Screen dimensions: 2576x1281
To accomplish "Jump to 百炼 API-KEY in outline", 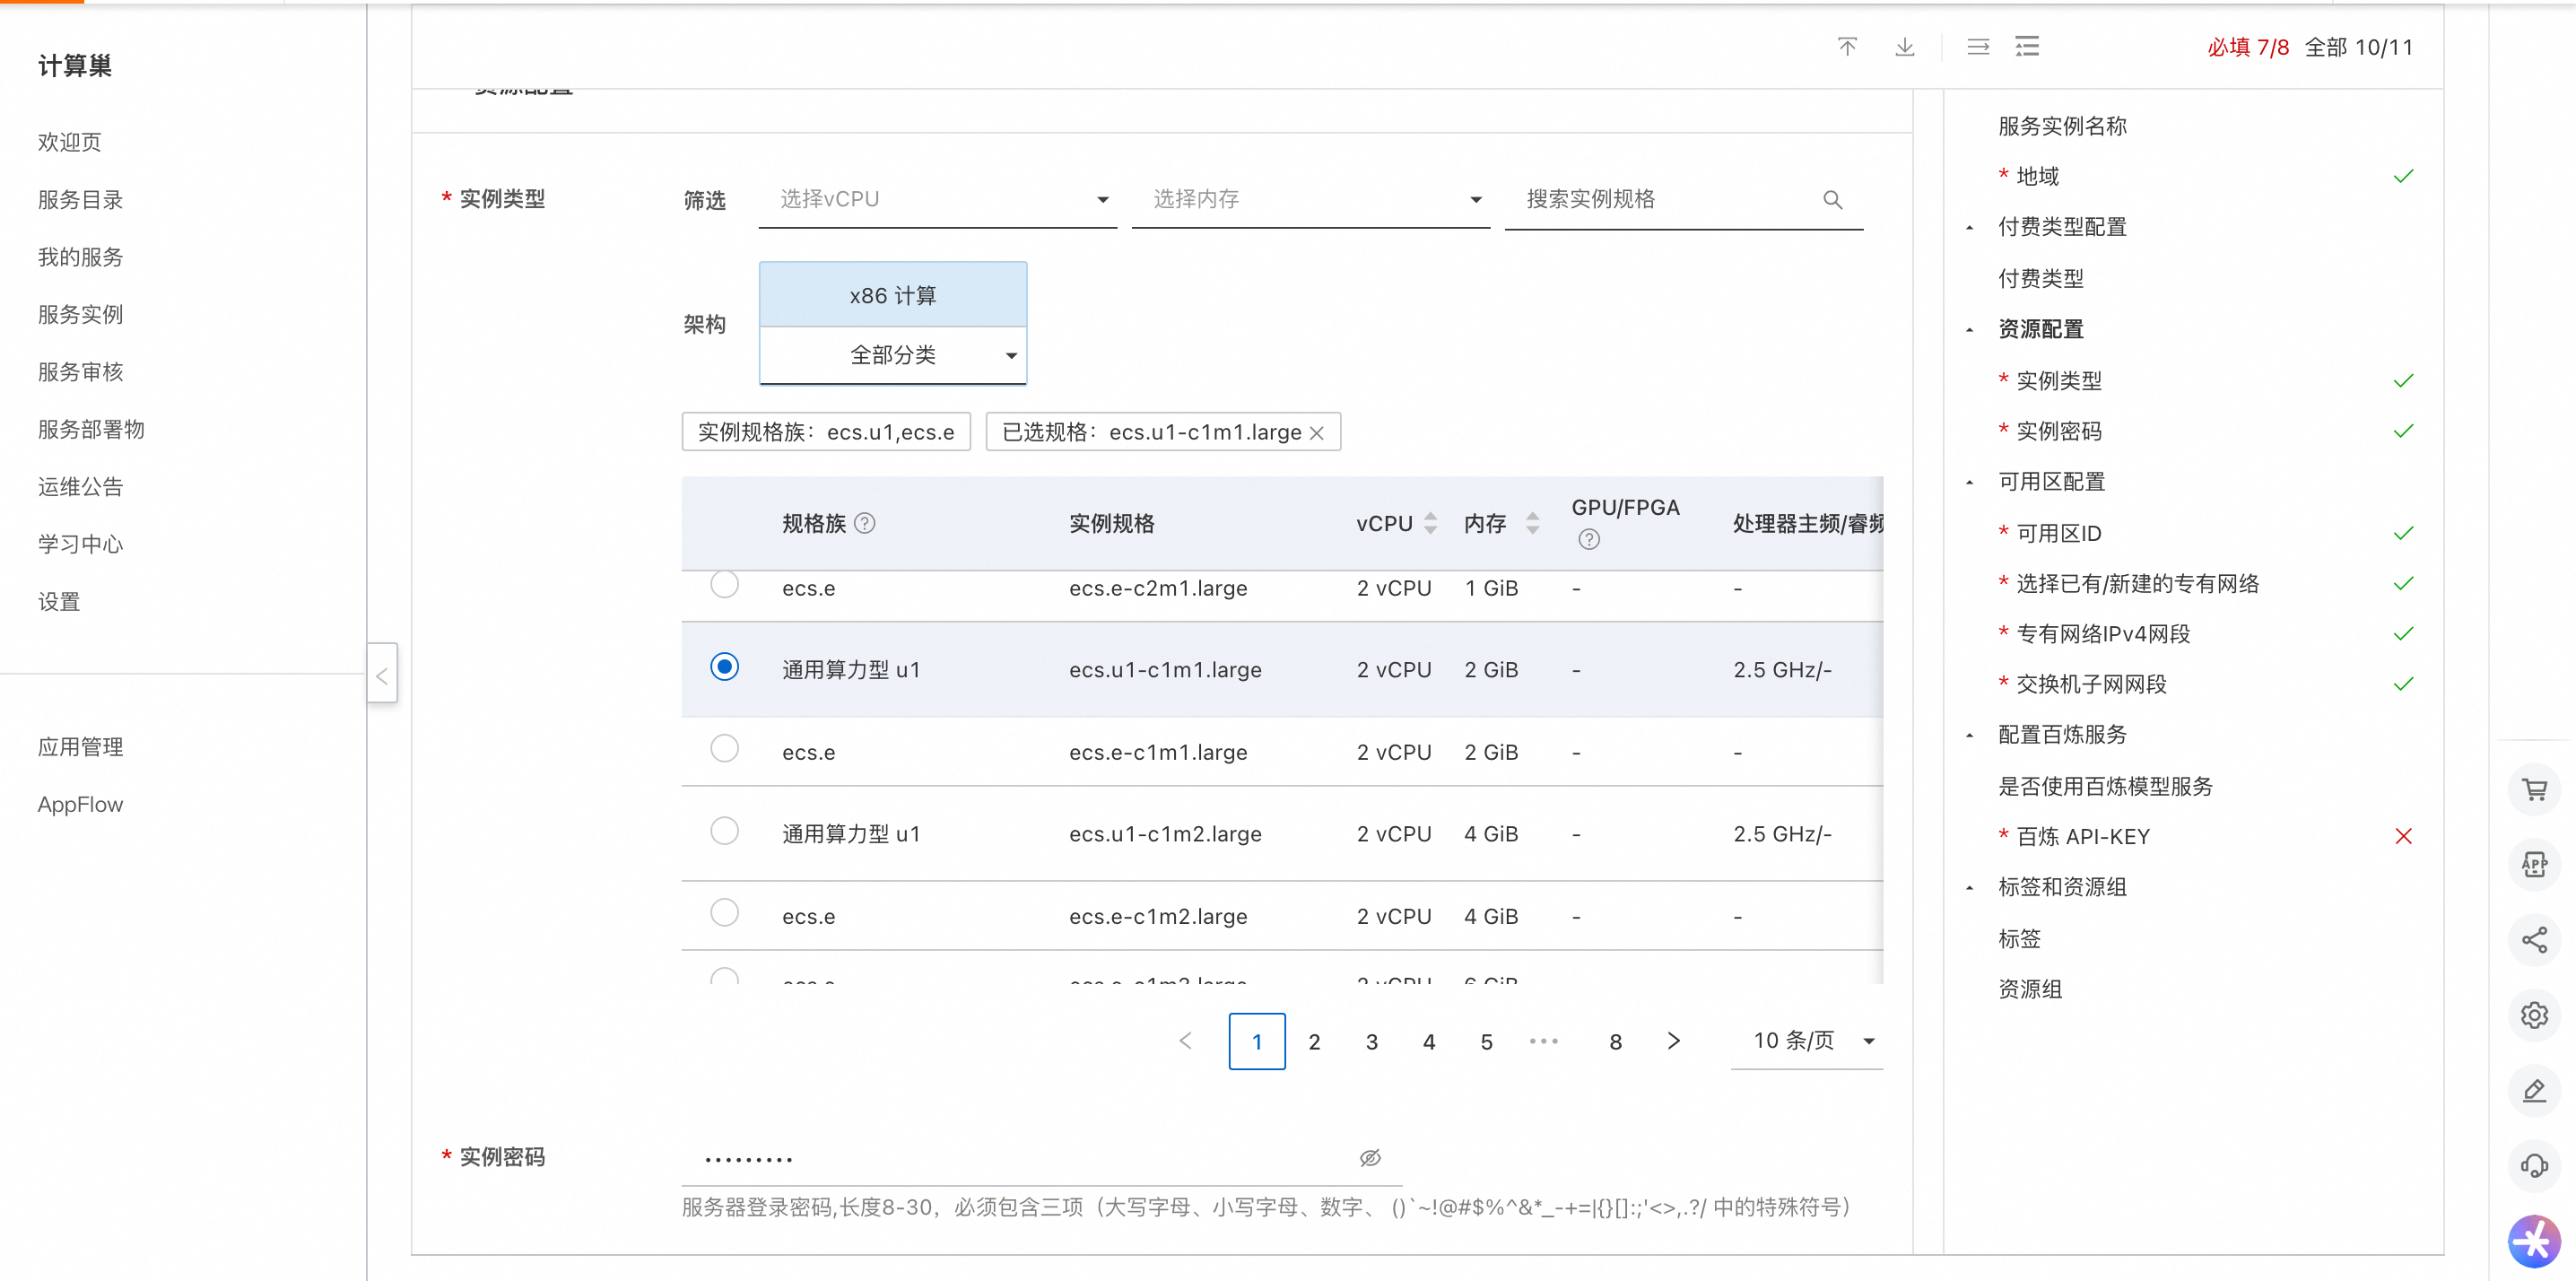I will [x=2082, y=836].
